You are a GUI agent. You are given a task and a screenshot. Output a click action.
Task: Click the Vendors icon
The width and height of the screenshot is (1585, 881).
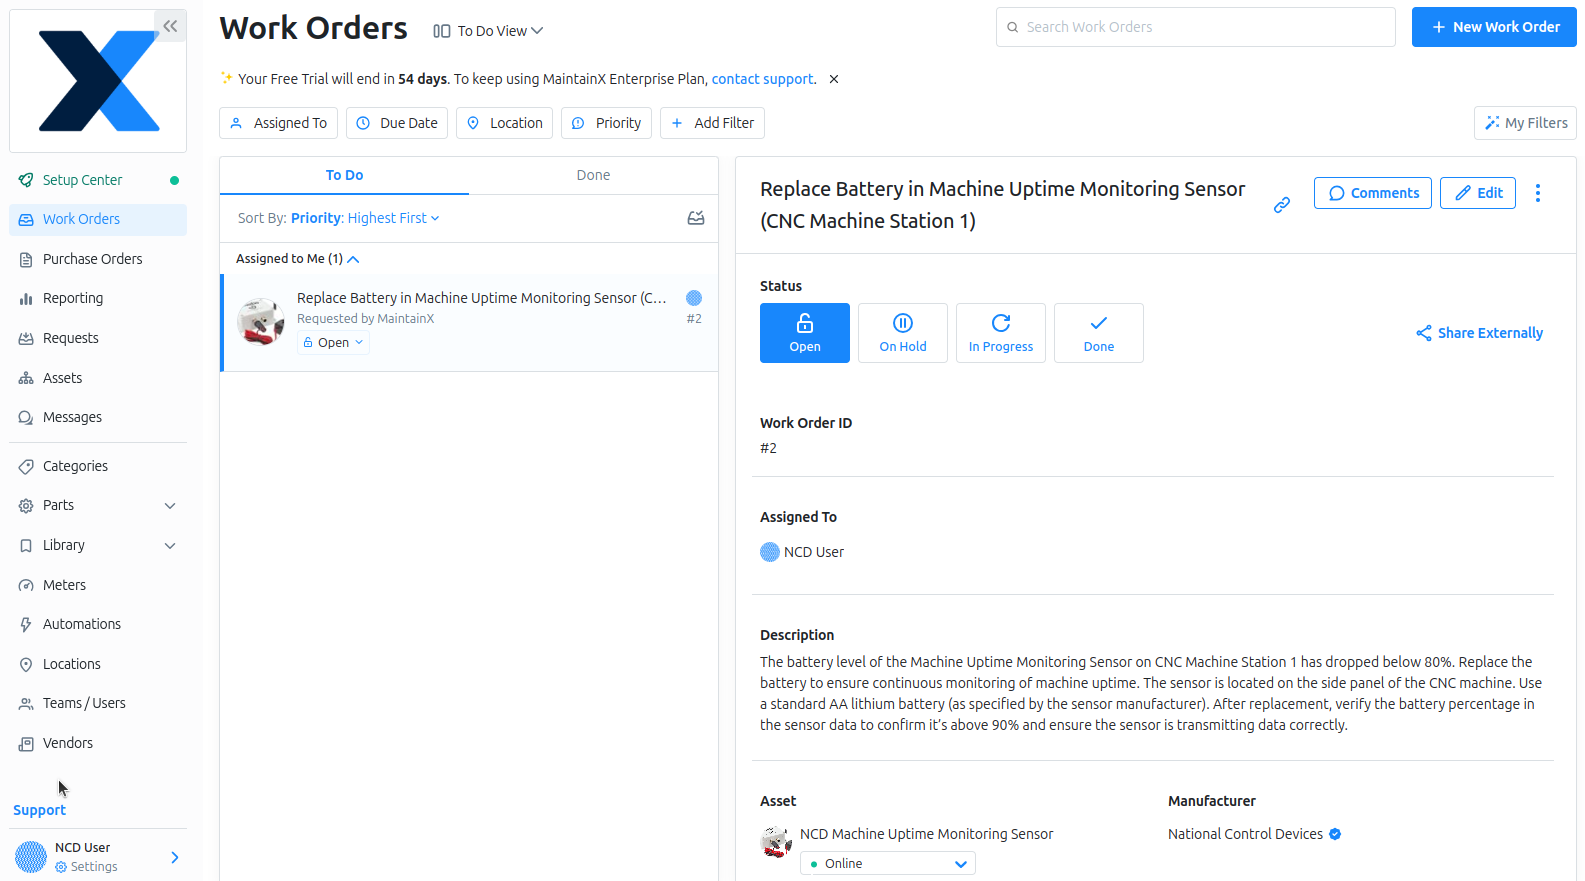(26, 743)
